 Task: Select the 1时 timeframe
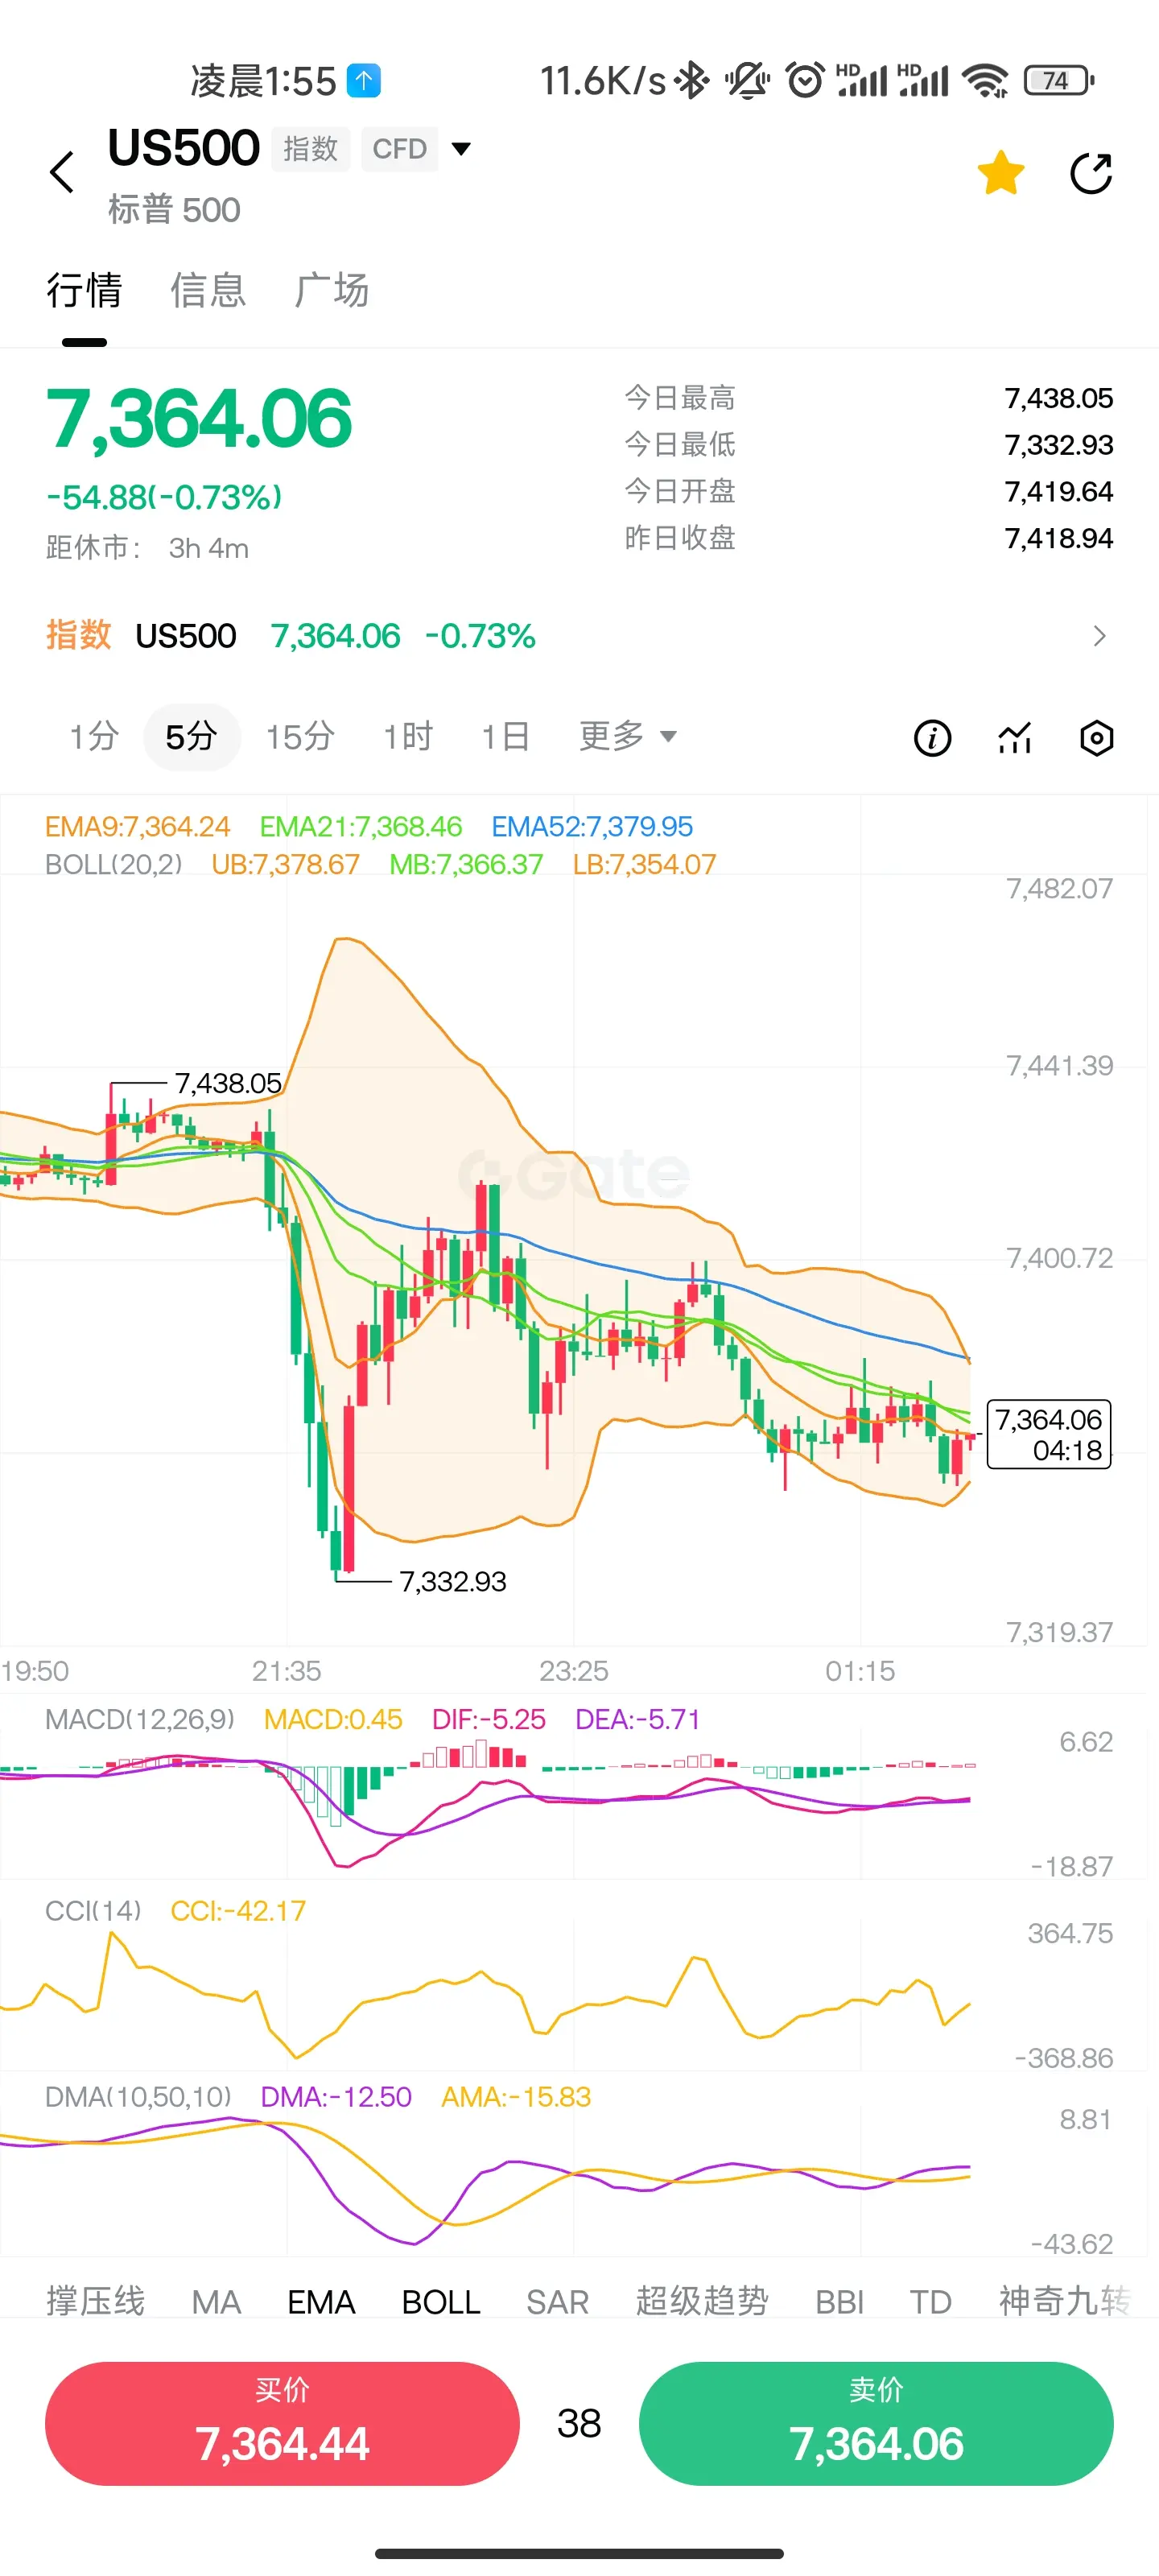408,737
